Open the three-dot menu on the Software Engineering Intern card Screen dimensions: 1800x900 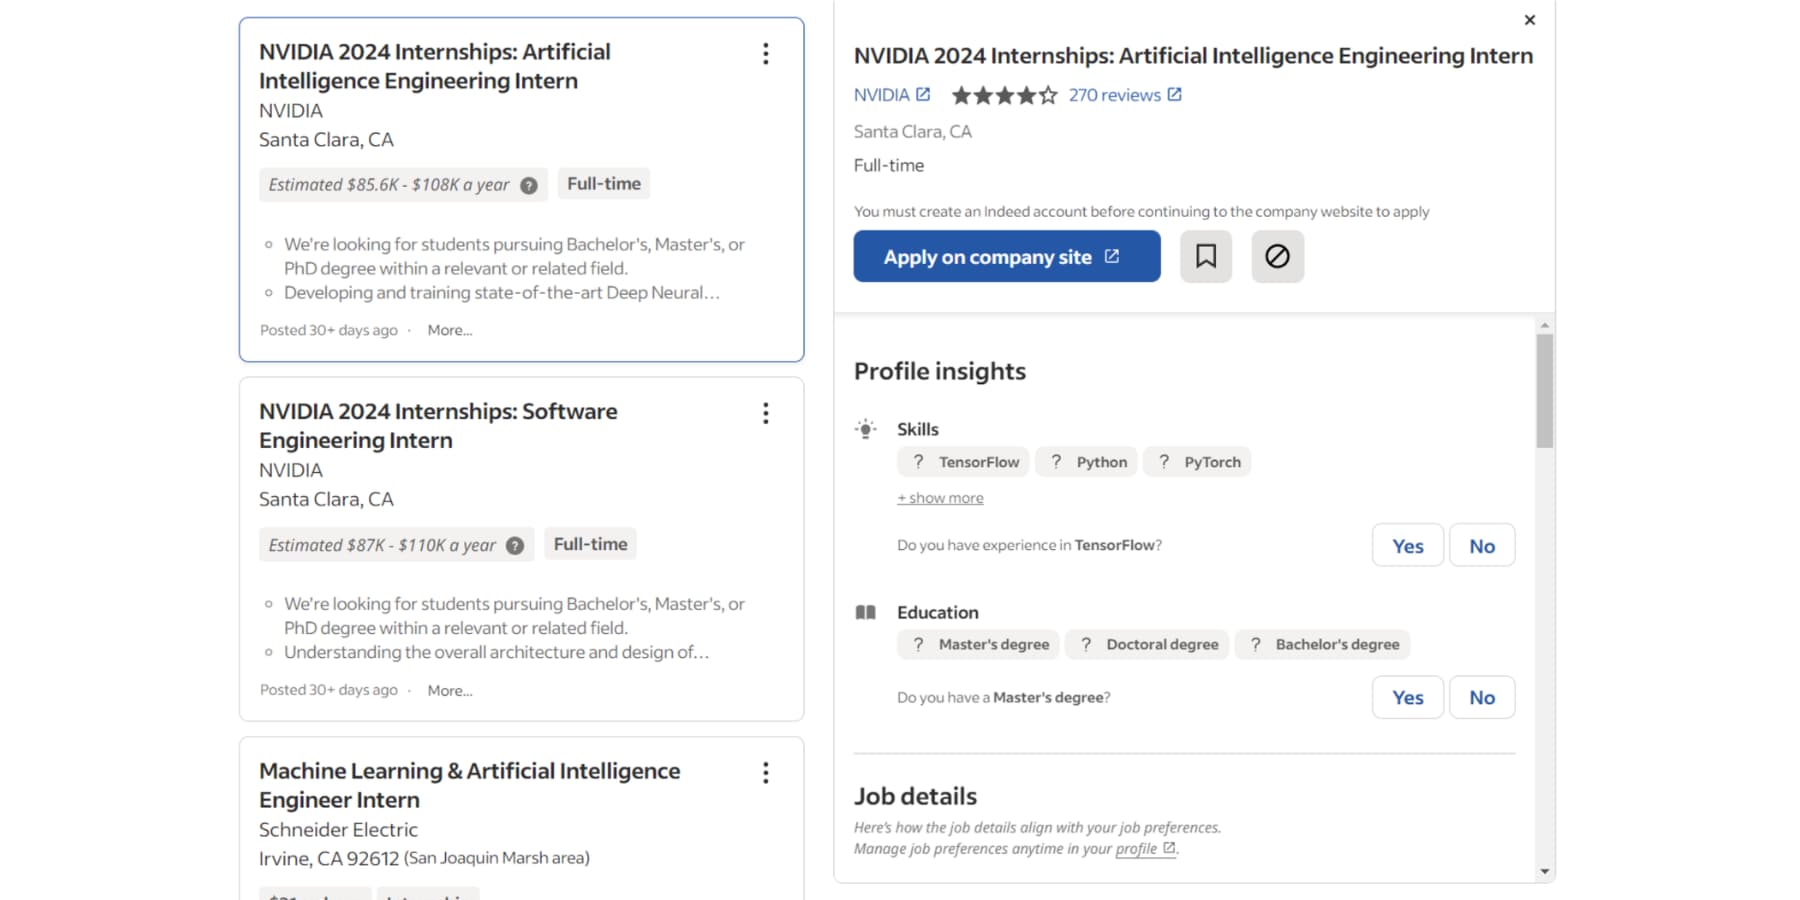(766, 413)
